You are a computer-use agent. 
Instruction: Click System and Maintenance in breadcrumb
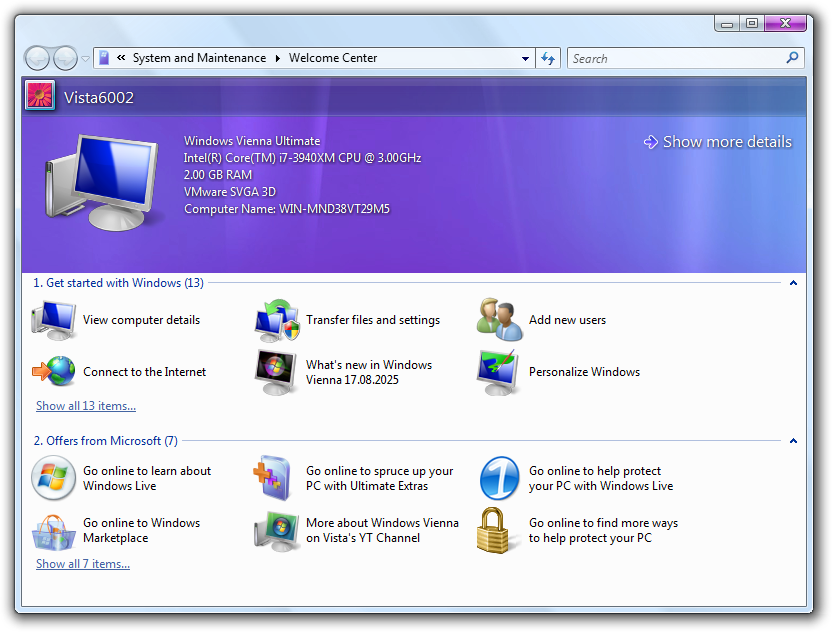[199, 58]
